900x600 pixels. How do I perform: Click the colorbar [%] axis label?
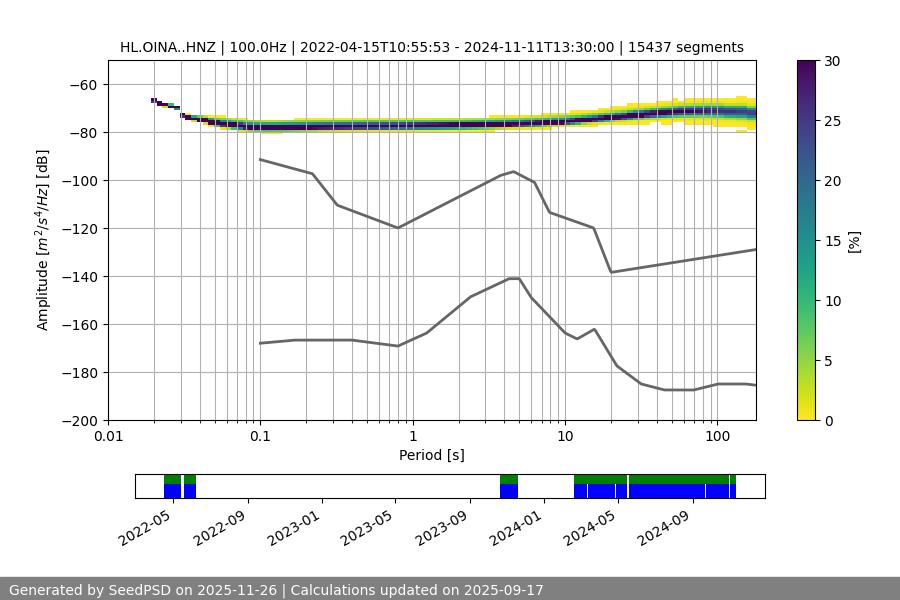click(854, 241)
